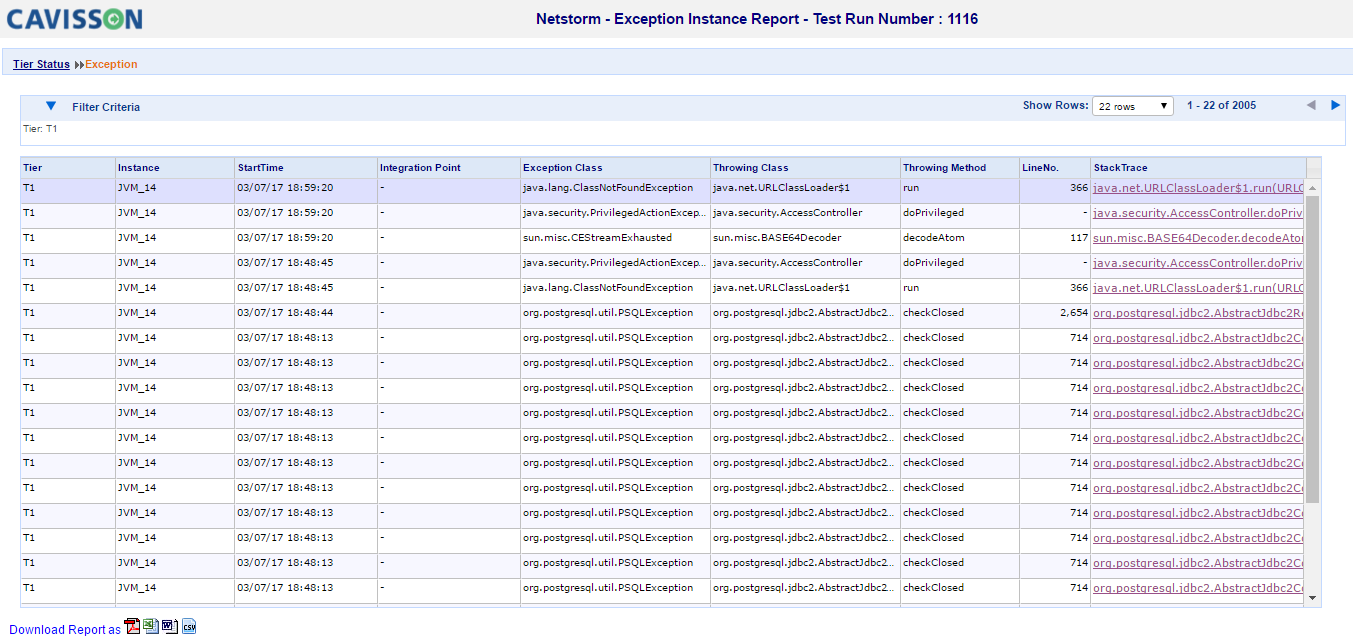The image size is (1353, 643).
Task: Sort by the Throwing Method column
Action: (x=959, y=168)
